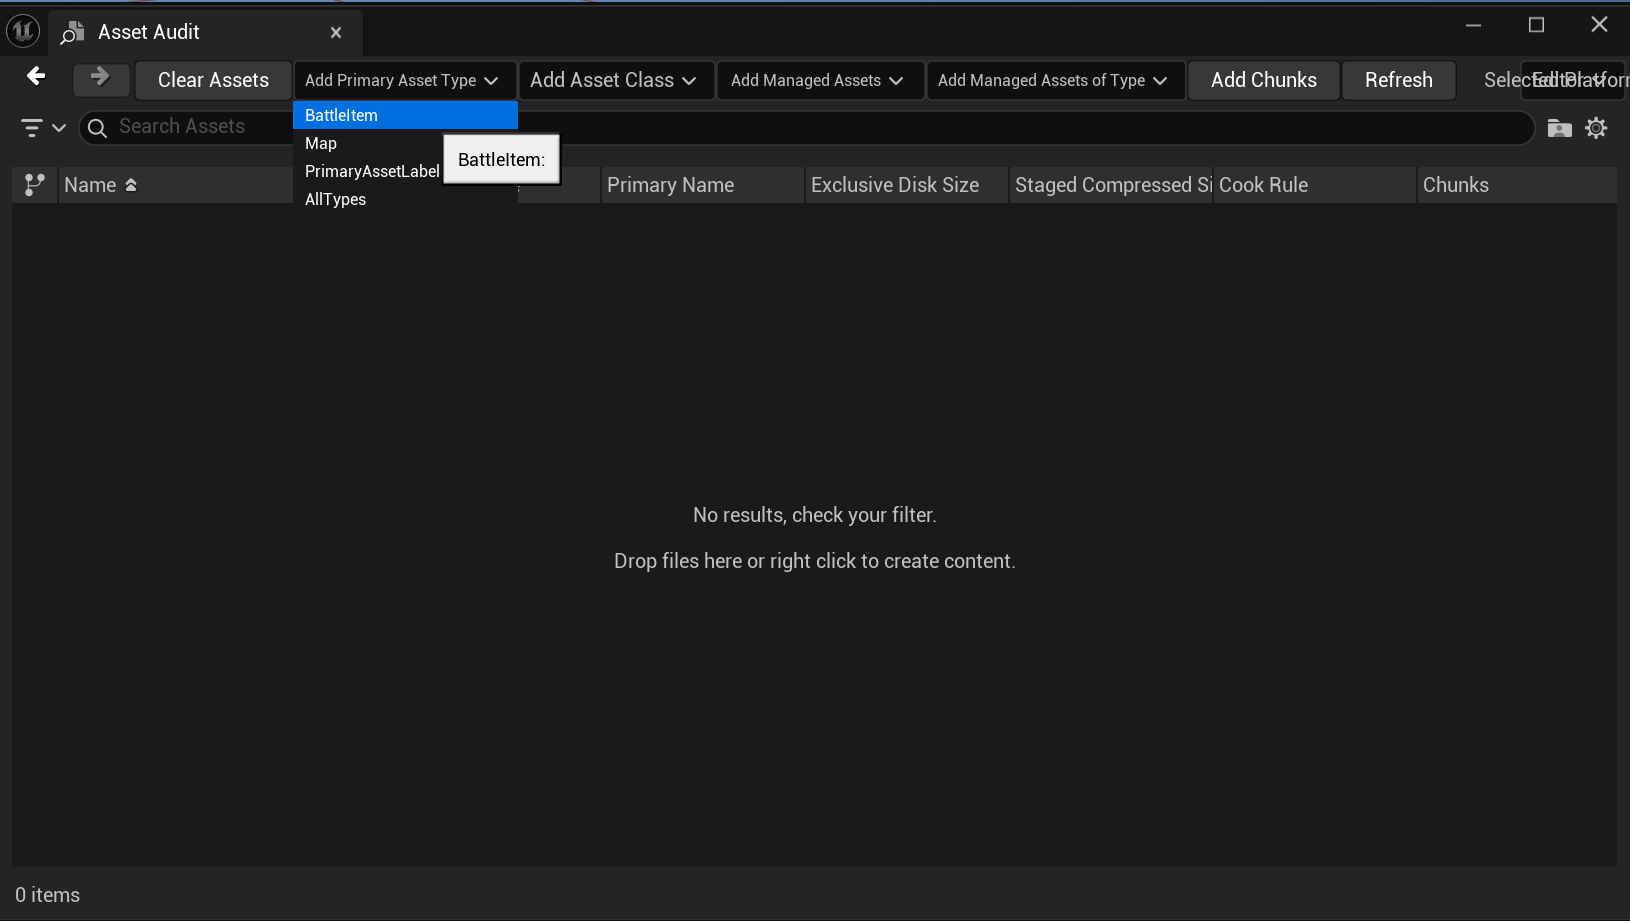Open the Selected Platform dropdown

click(x=1574, y=80)
